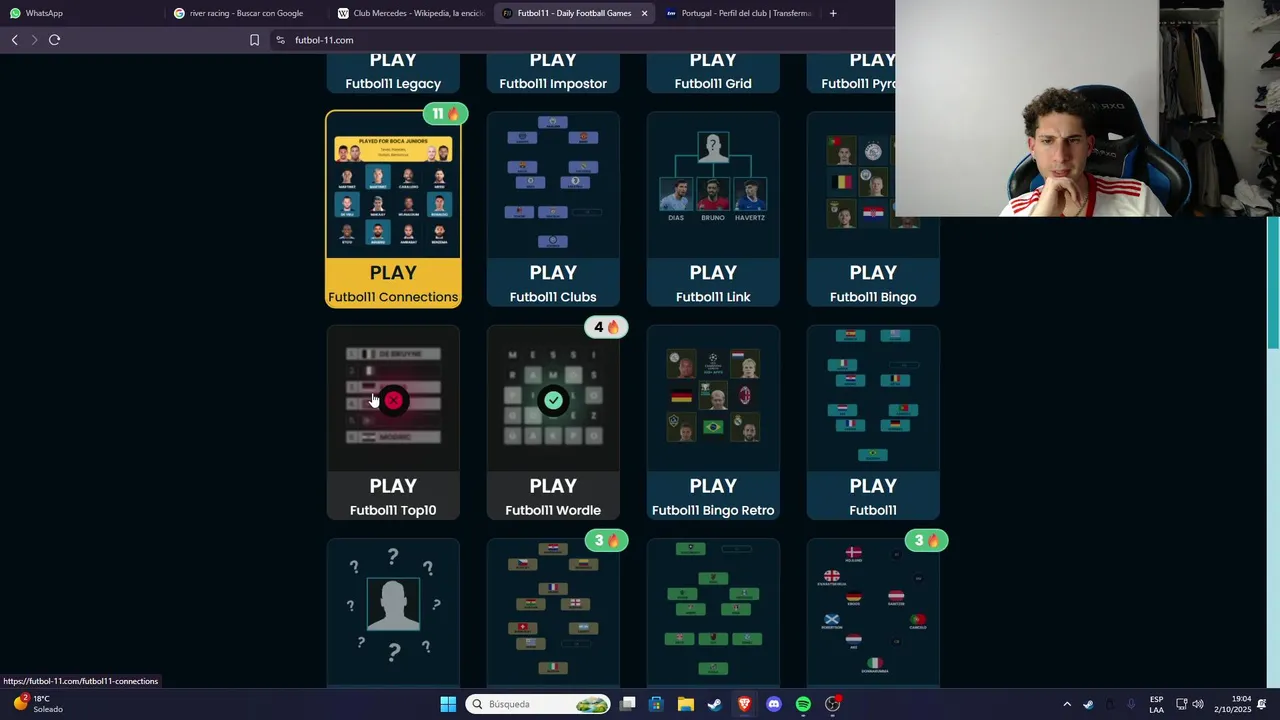Click the red X failed icon on Top10
The image size is (1280, 720).
[x=394, y=400]
